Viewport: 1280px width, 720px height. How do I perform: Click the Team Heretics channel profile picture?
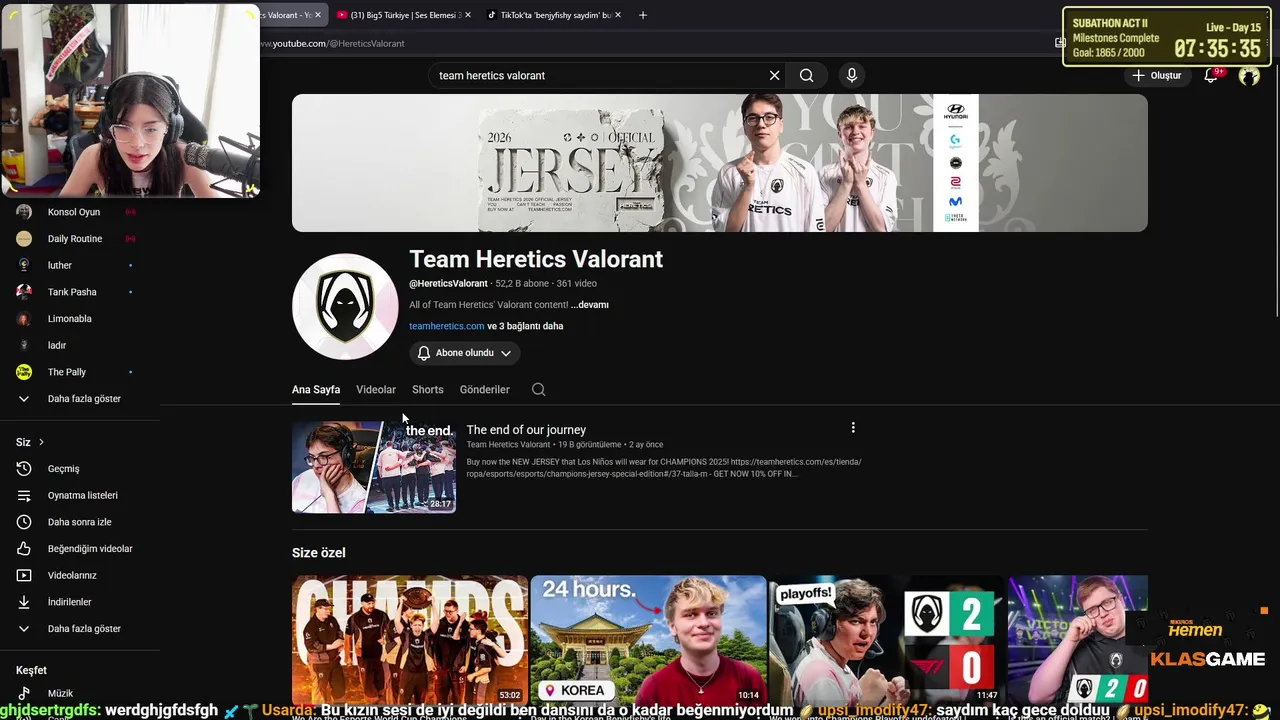point(345,306)
